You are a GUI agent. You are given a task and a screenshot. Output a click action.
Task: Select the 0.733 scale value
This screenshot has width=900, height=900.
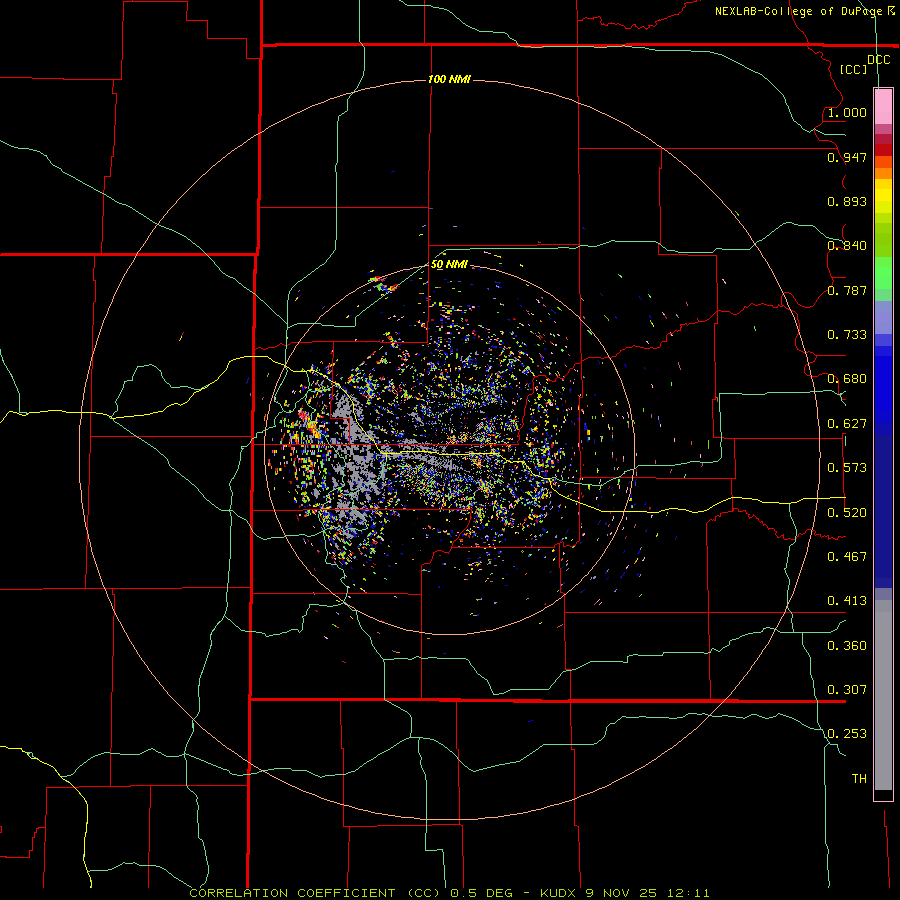pyautogui.click(x=847, y=335)
